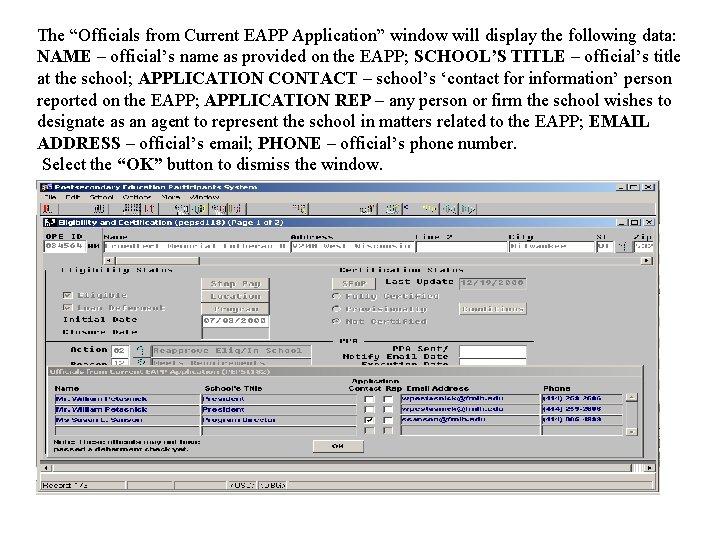The width and height of the screenshot is (720, 540).
Task: Click the empty Closure Date field
Action: (236, 332)
